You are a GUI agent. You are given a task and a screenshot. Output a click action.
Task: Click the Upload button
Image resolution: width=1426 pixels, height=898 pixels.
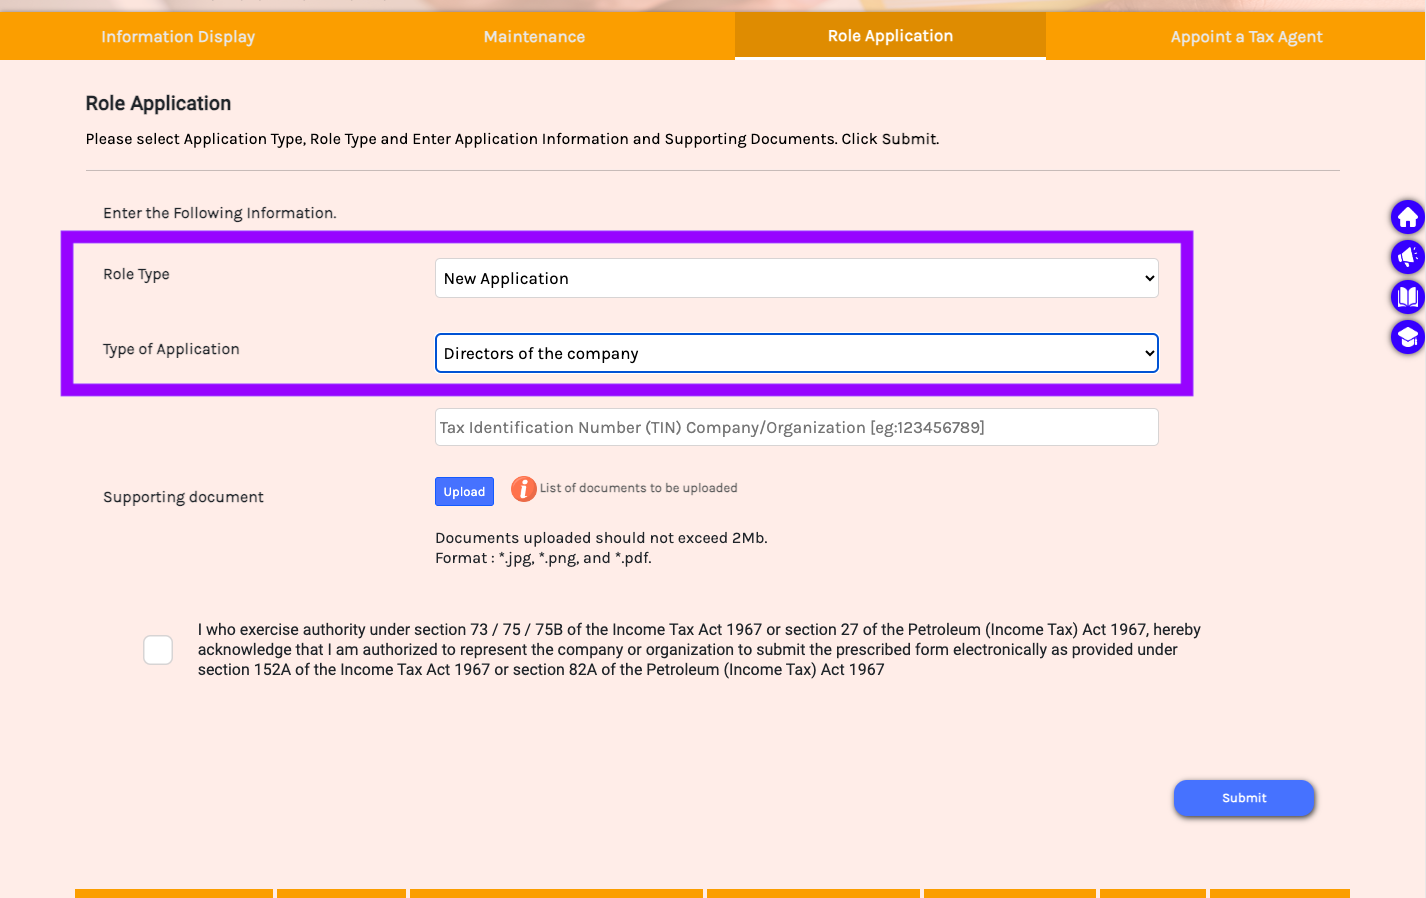(x=464, y=492)
